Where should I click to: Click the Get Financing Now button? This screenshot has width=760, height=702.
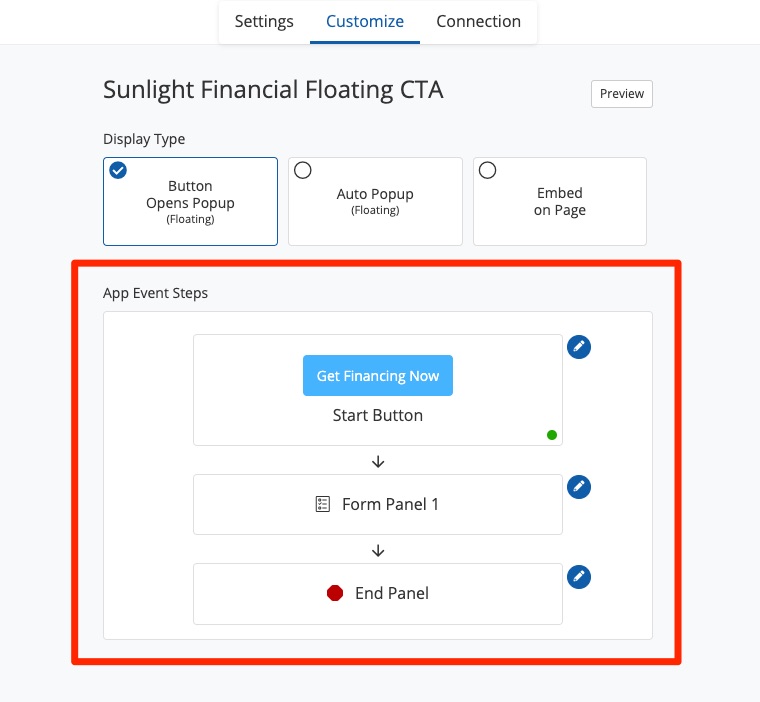378,376
